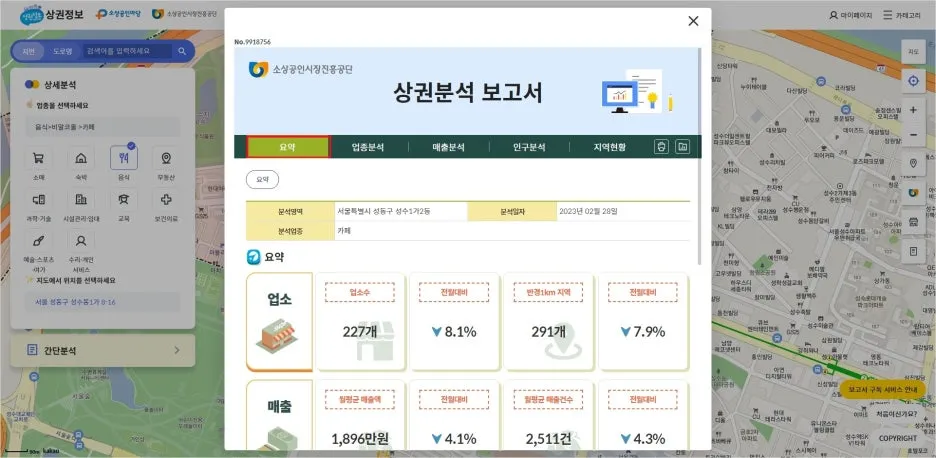Viewport: 936px width, 458px height.
Task: Click the 월평균 매출액 label box
Action: pyautogui.click(x=360, y=399)
